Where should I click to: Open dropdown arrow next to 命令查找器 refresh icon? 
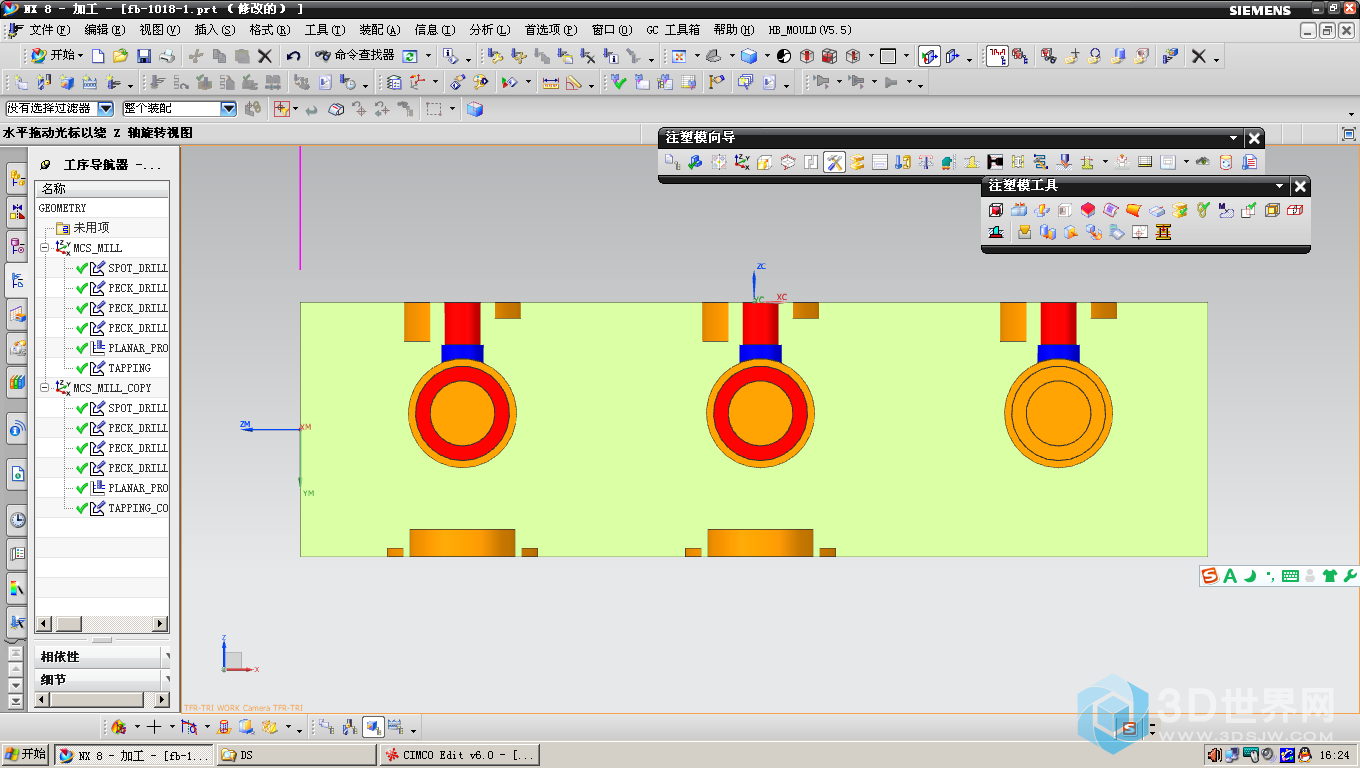tap(429, 56)
